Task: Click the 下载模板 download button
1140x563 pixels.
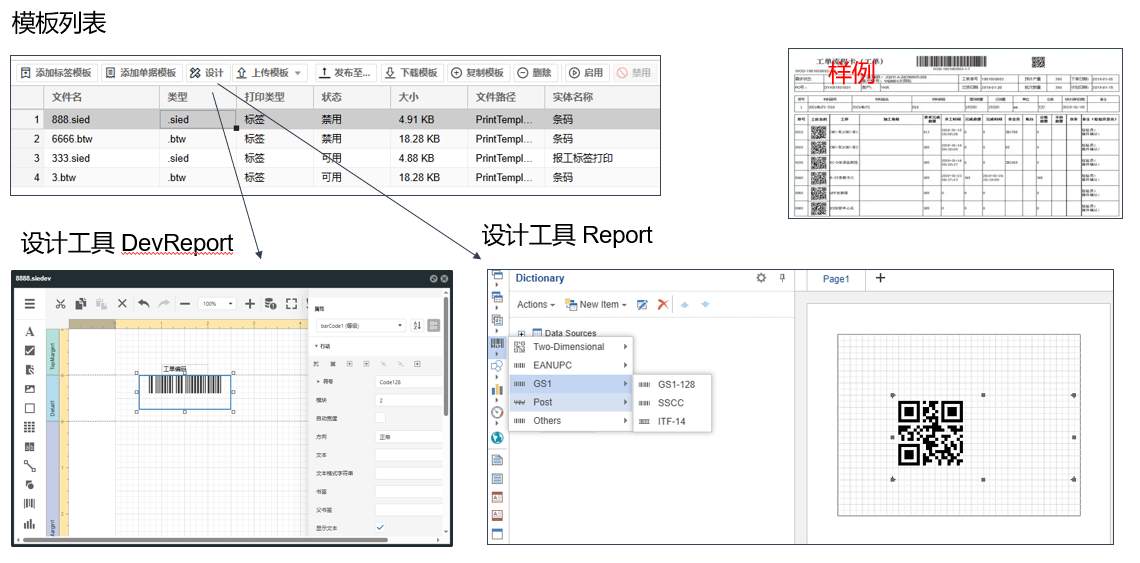Action: pyautogui.click(x=412, y=73)
